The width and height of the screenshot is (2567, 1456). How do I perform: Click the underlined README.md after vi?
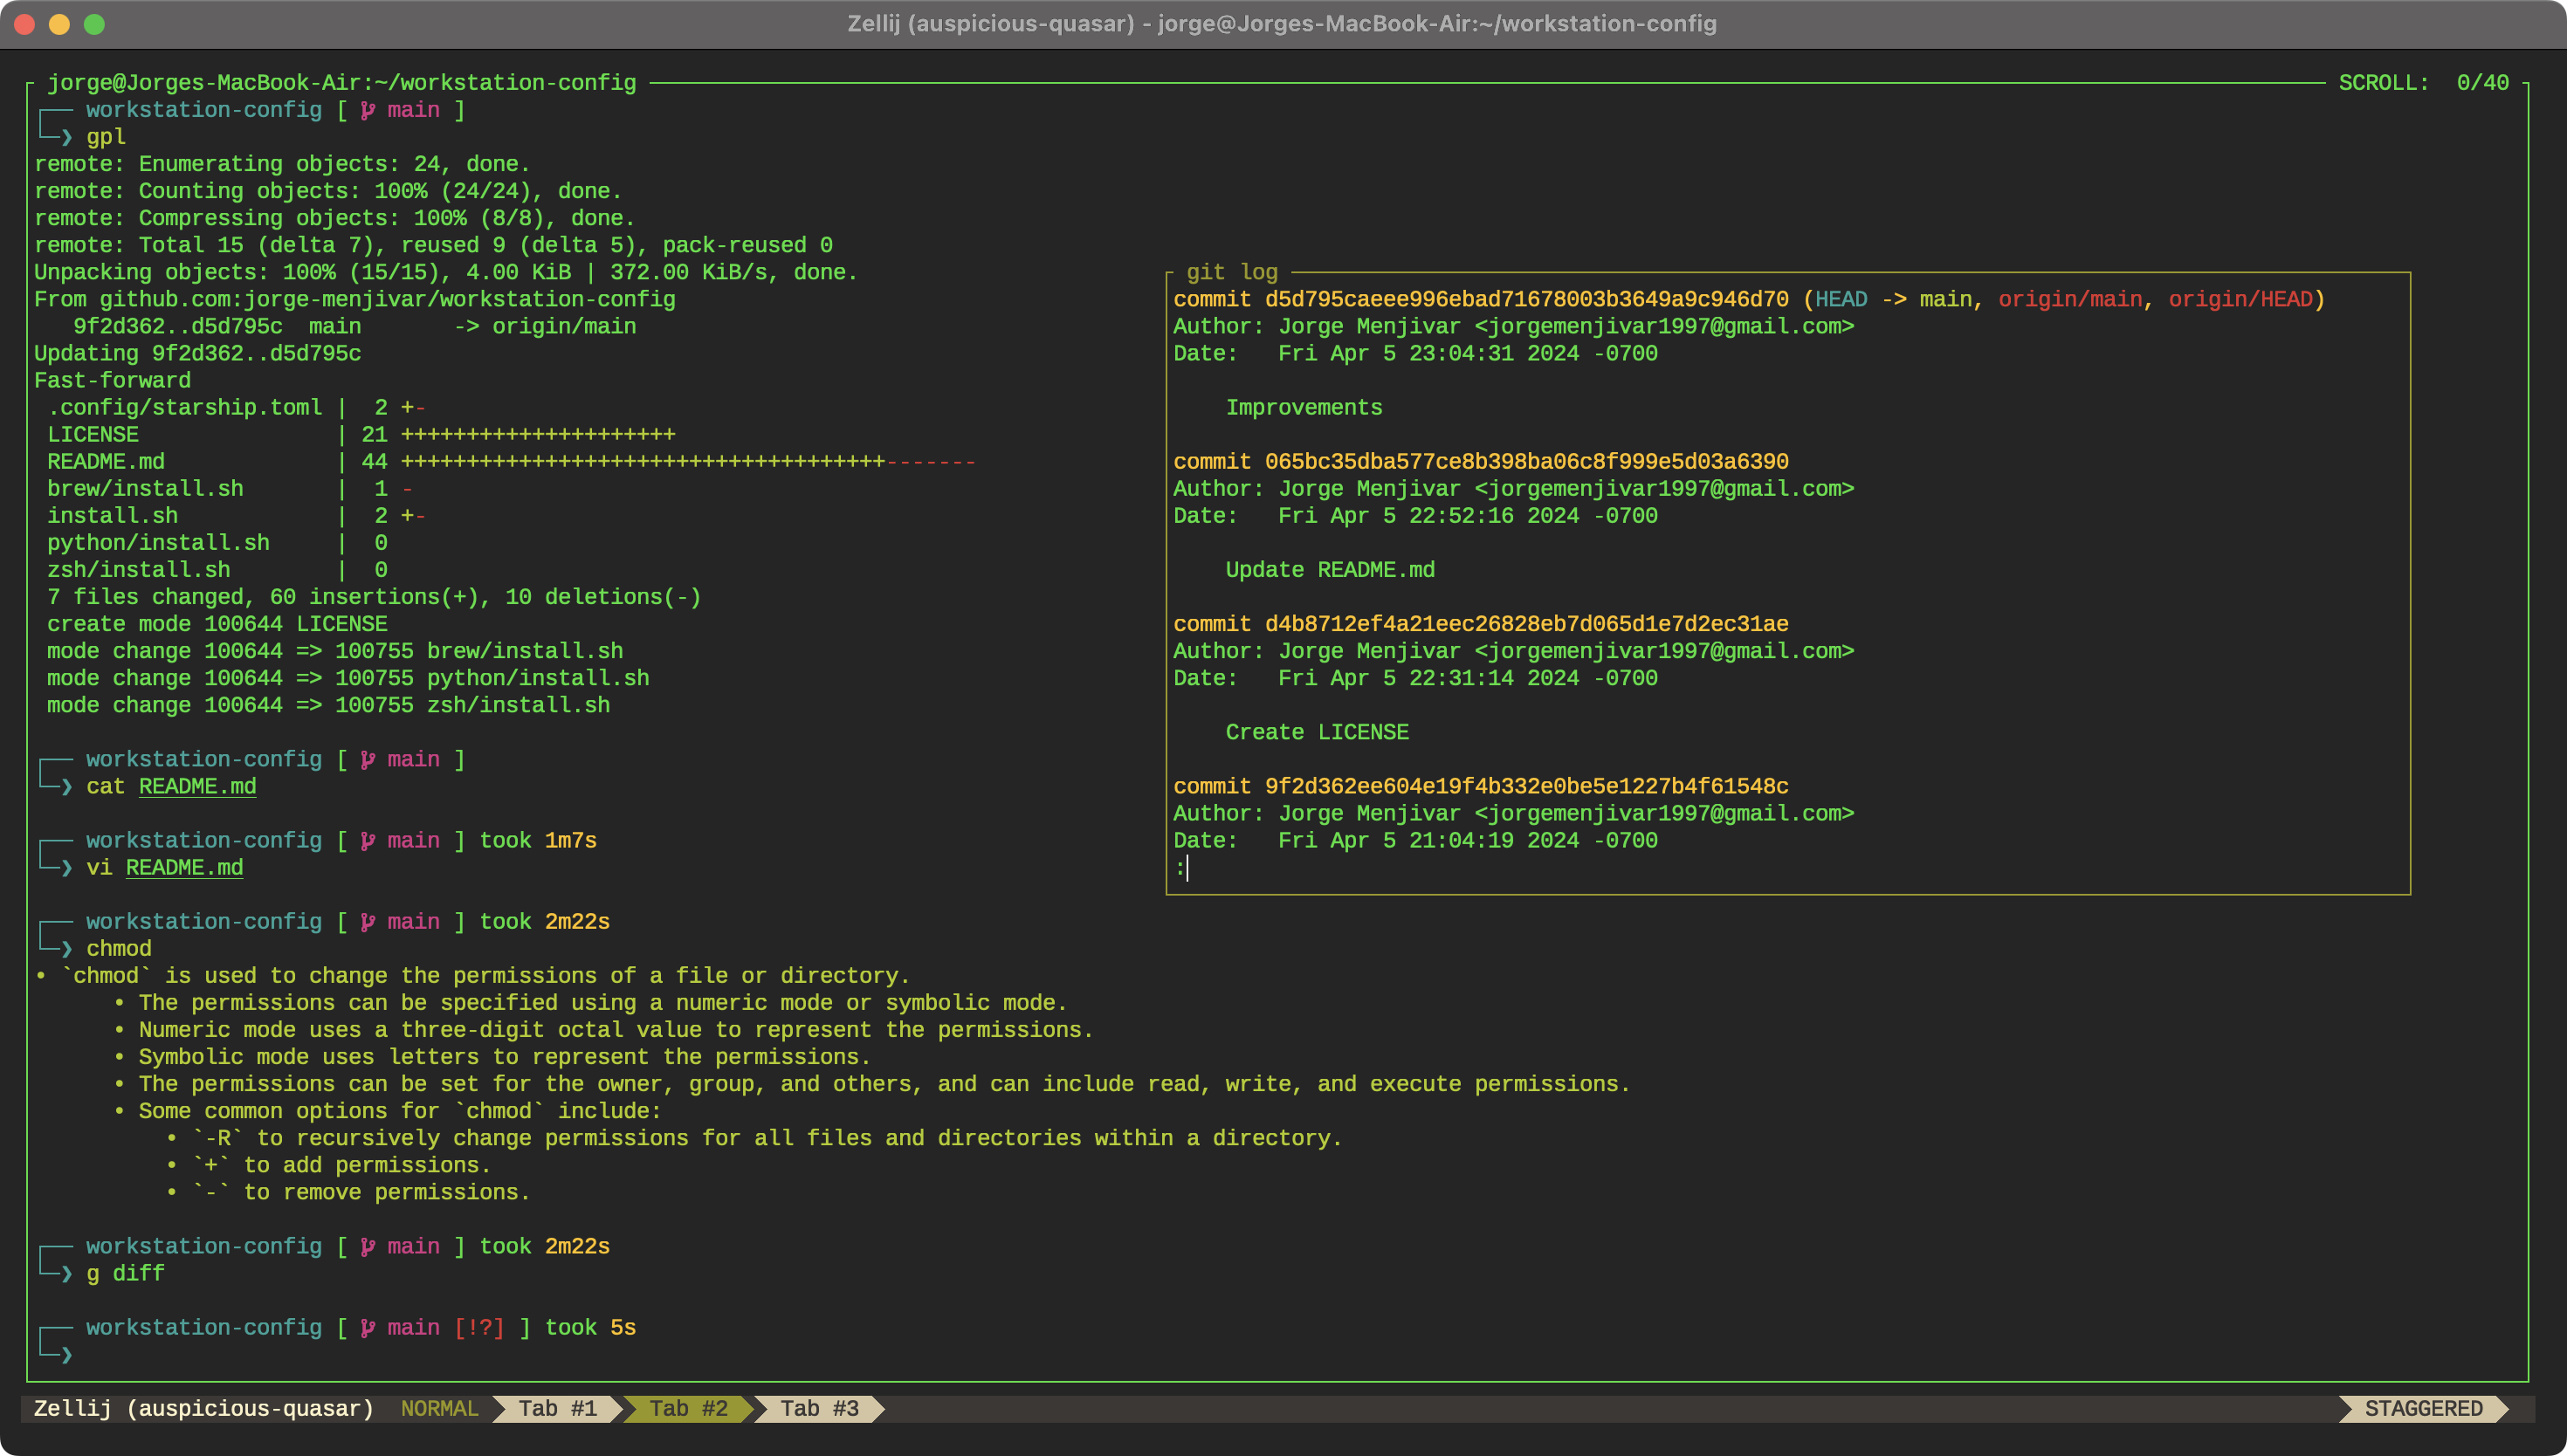click(x=184, y=867)
